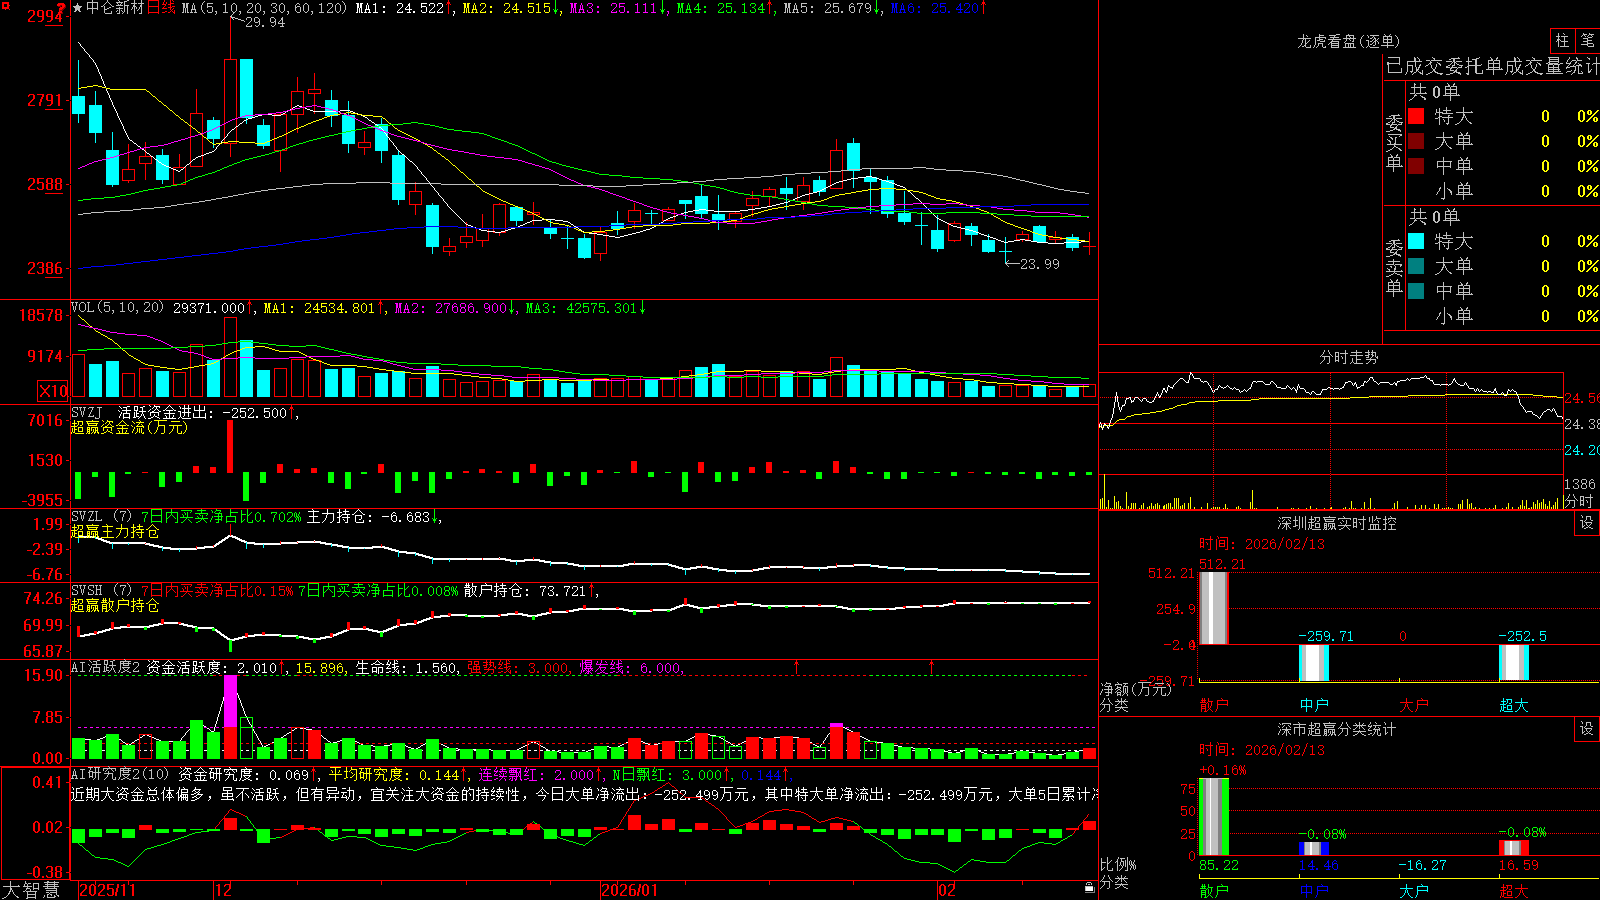This screenshot has width=1600, height=900.
Task: Click the 超大 bar showing -252.5
Action: [x=1513, y=663]
